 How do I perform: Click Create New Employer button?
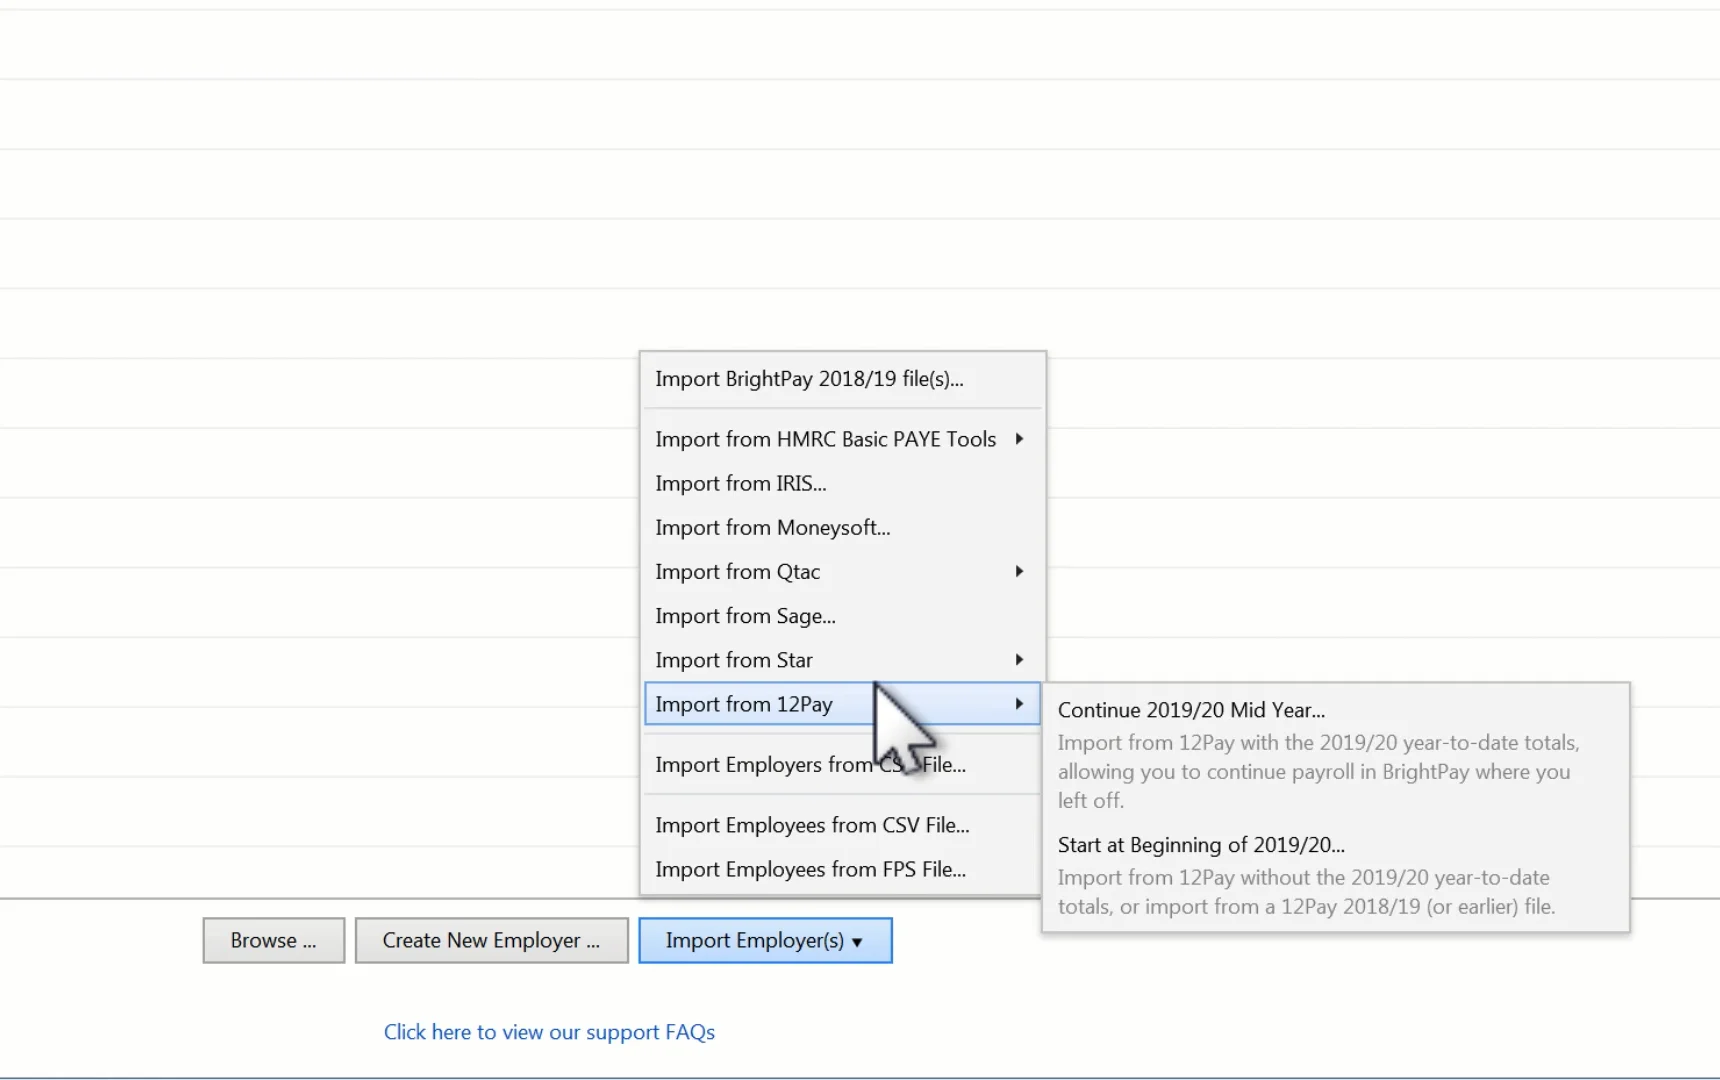click(x=492, y=941)
